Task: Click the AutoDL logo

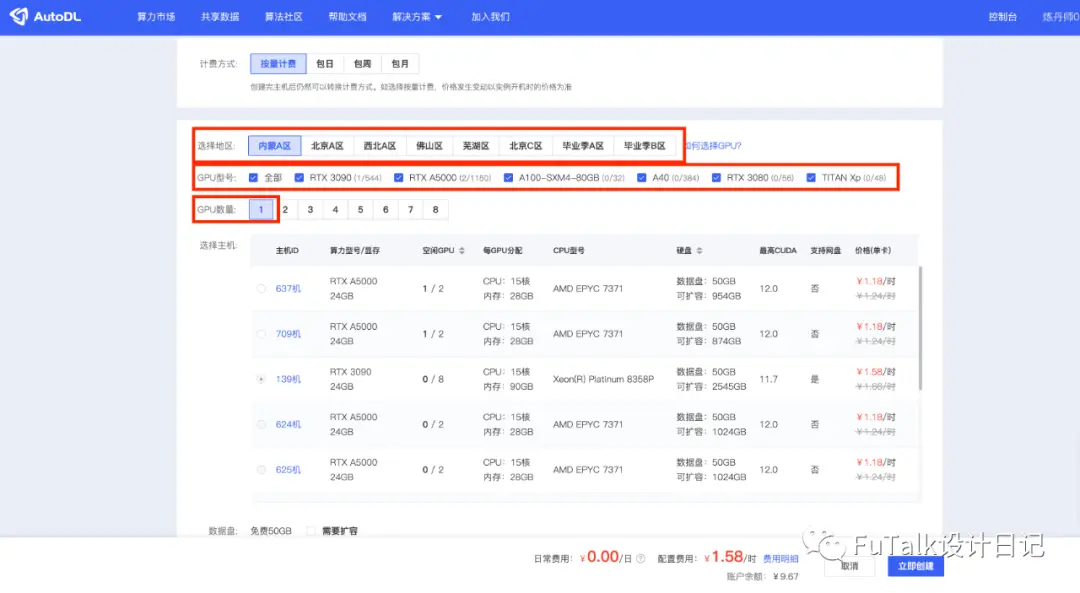Action: click(45, 17)
